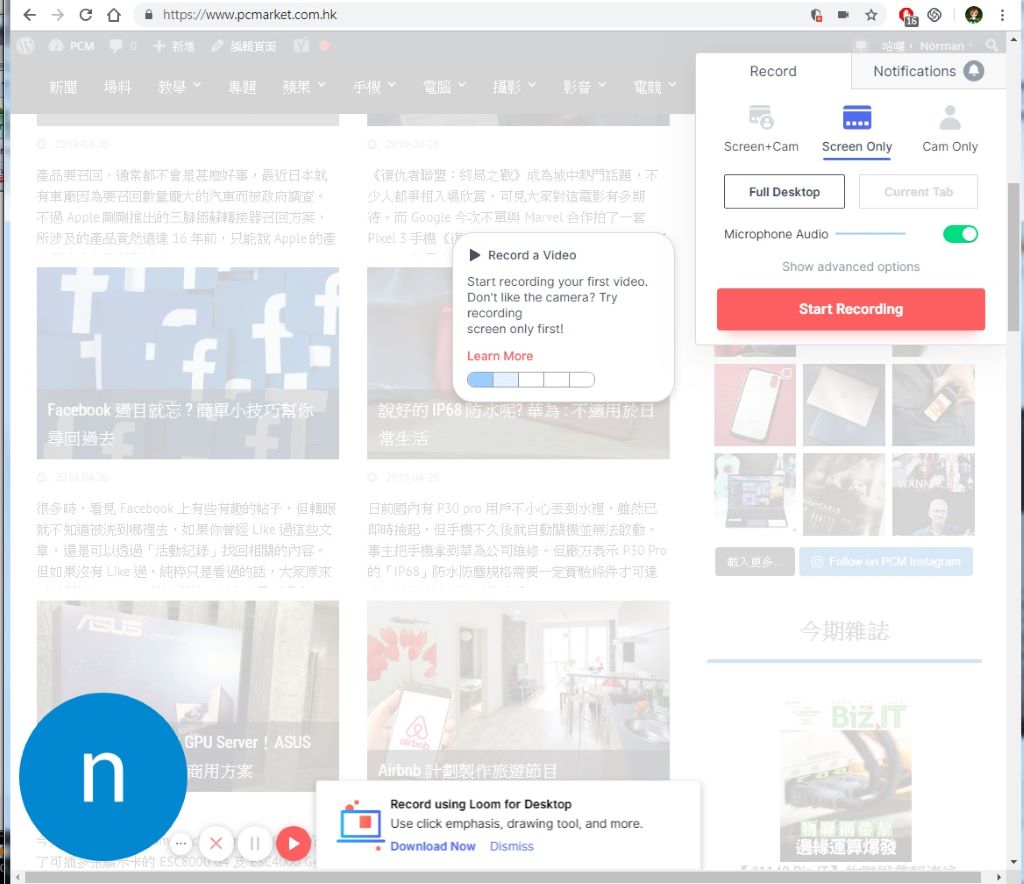Choose Current Tab capture
This screenshot has width=1024, height=884.
tap(918, 192)
